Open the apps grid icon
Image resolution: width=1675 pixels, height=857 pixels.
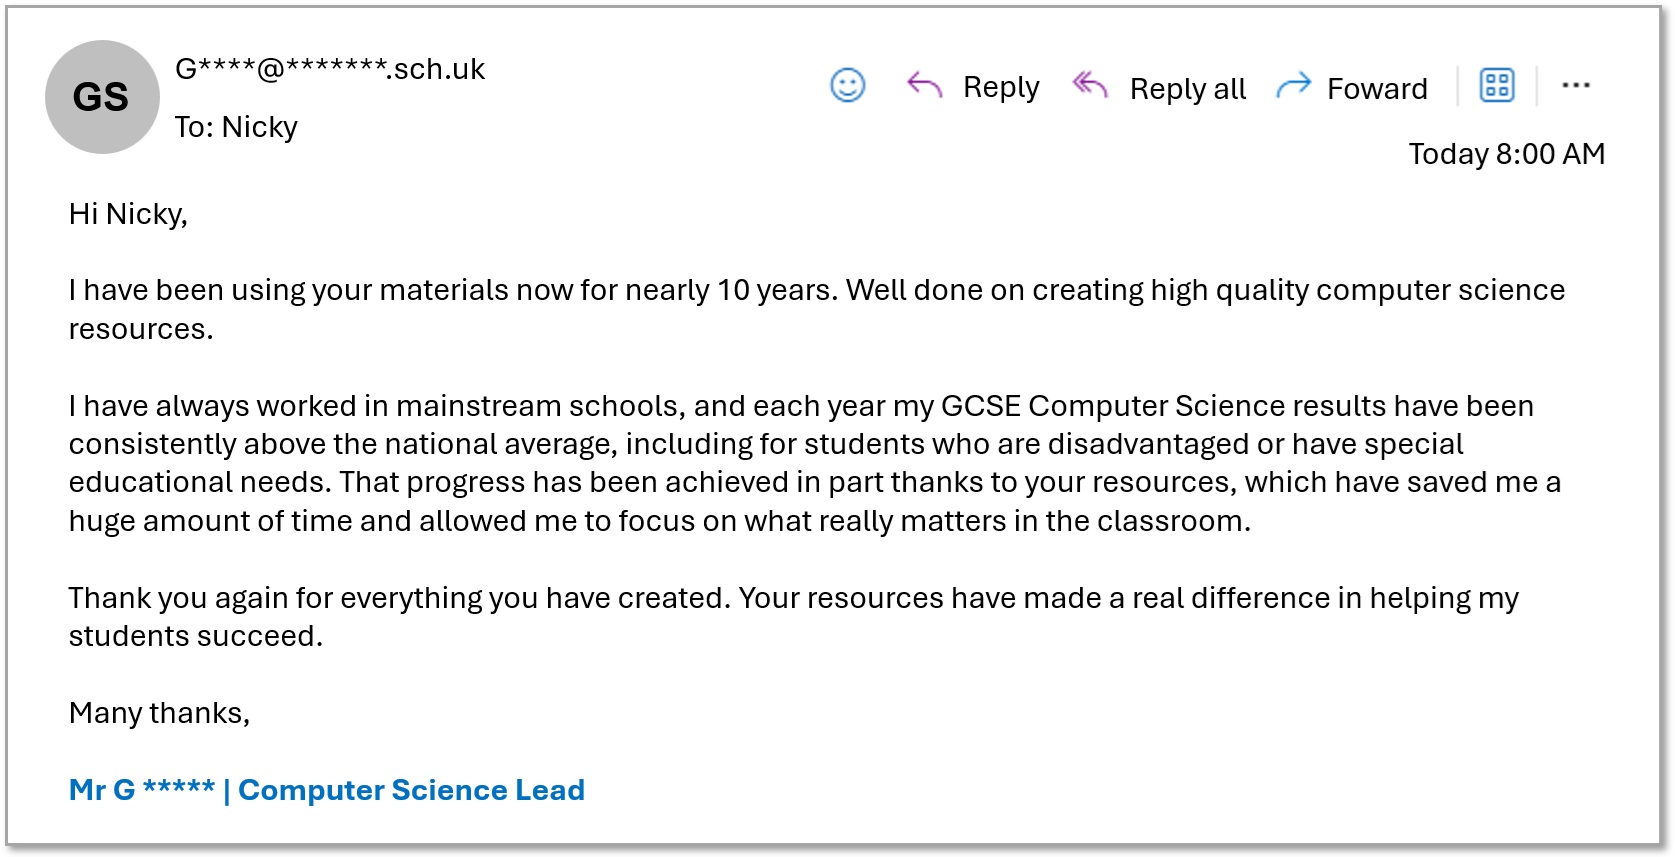point(1496,86)
